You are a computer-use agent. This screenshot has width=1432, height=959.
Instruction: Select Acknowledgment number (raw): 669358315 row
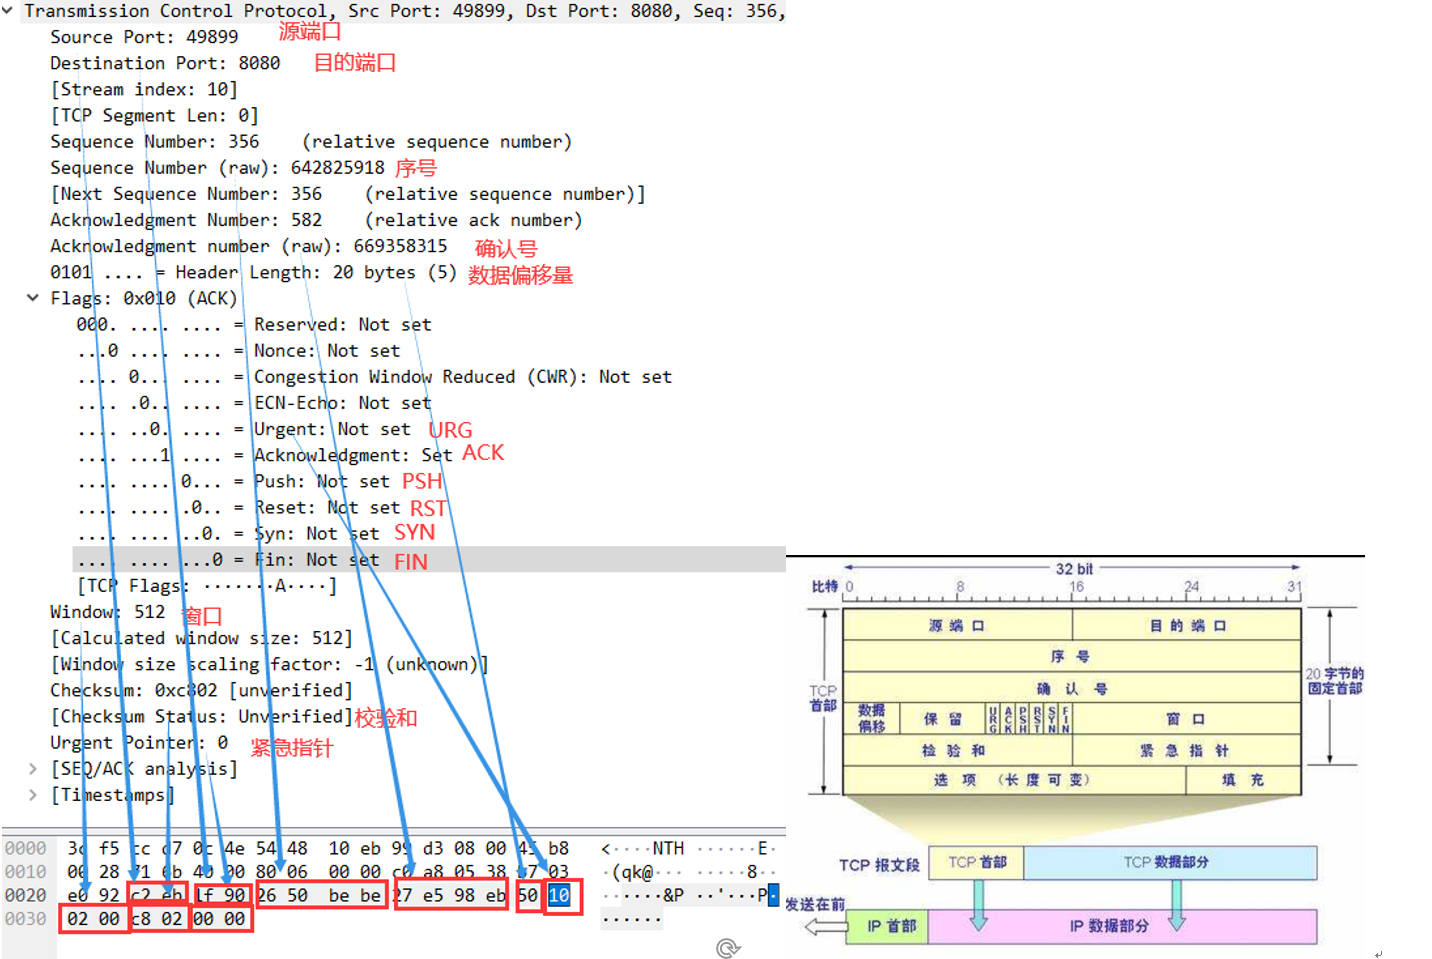click(249, 245)
